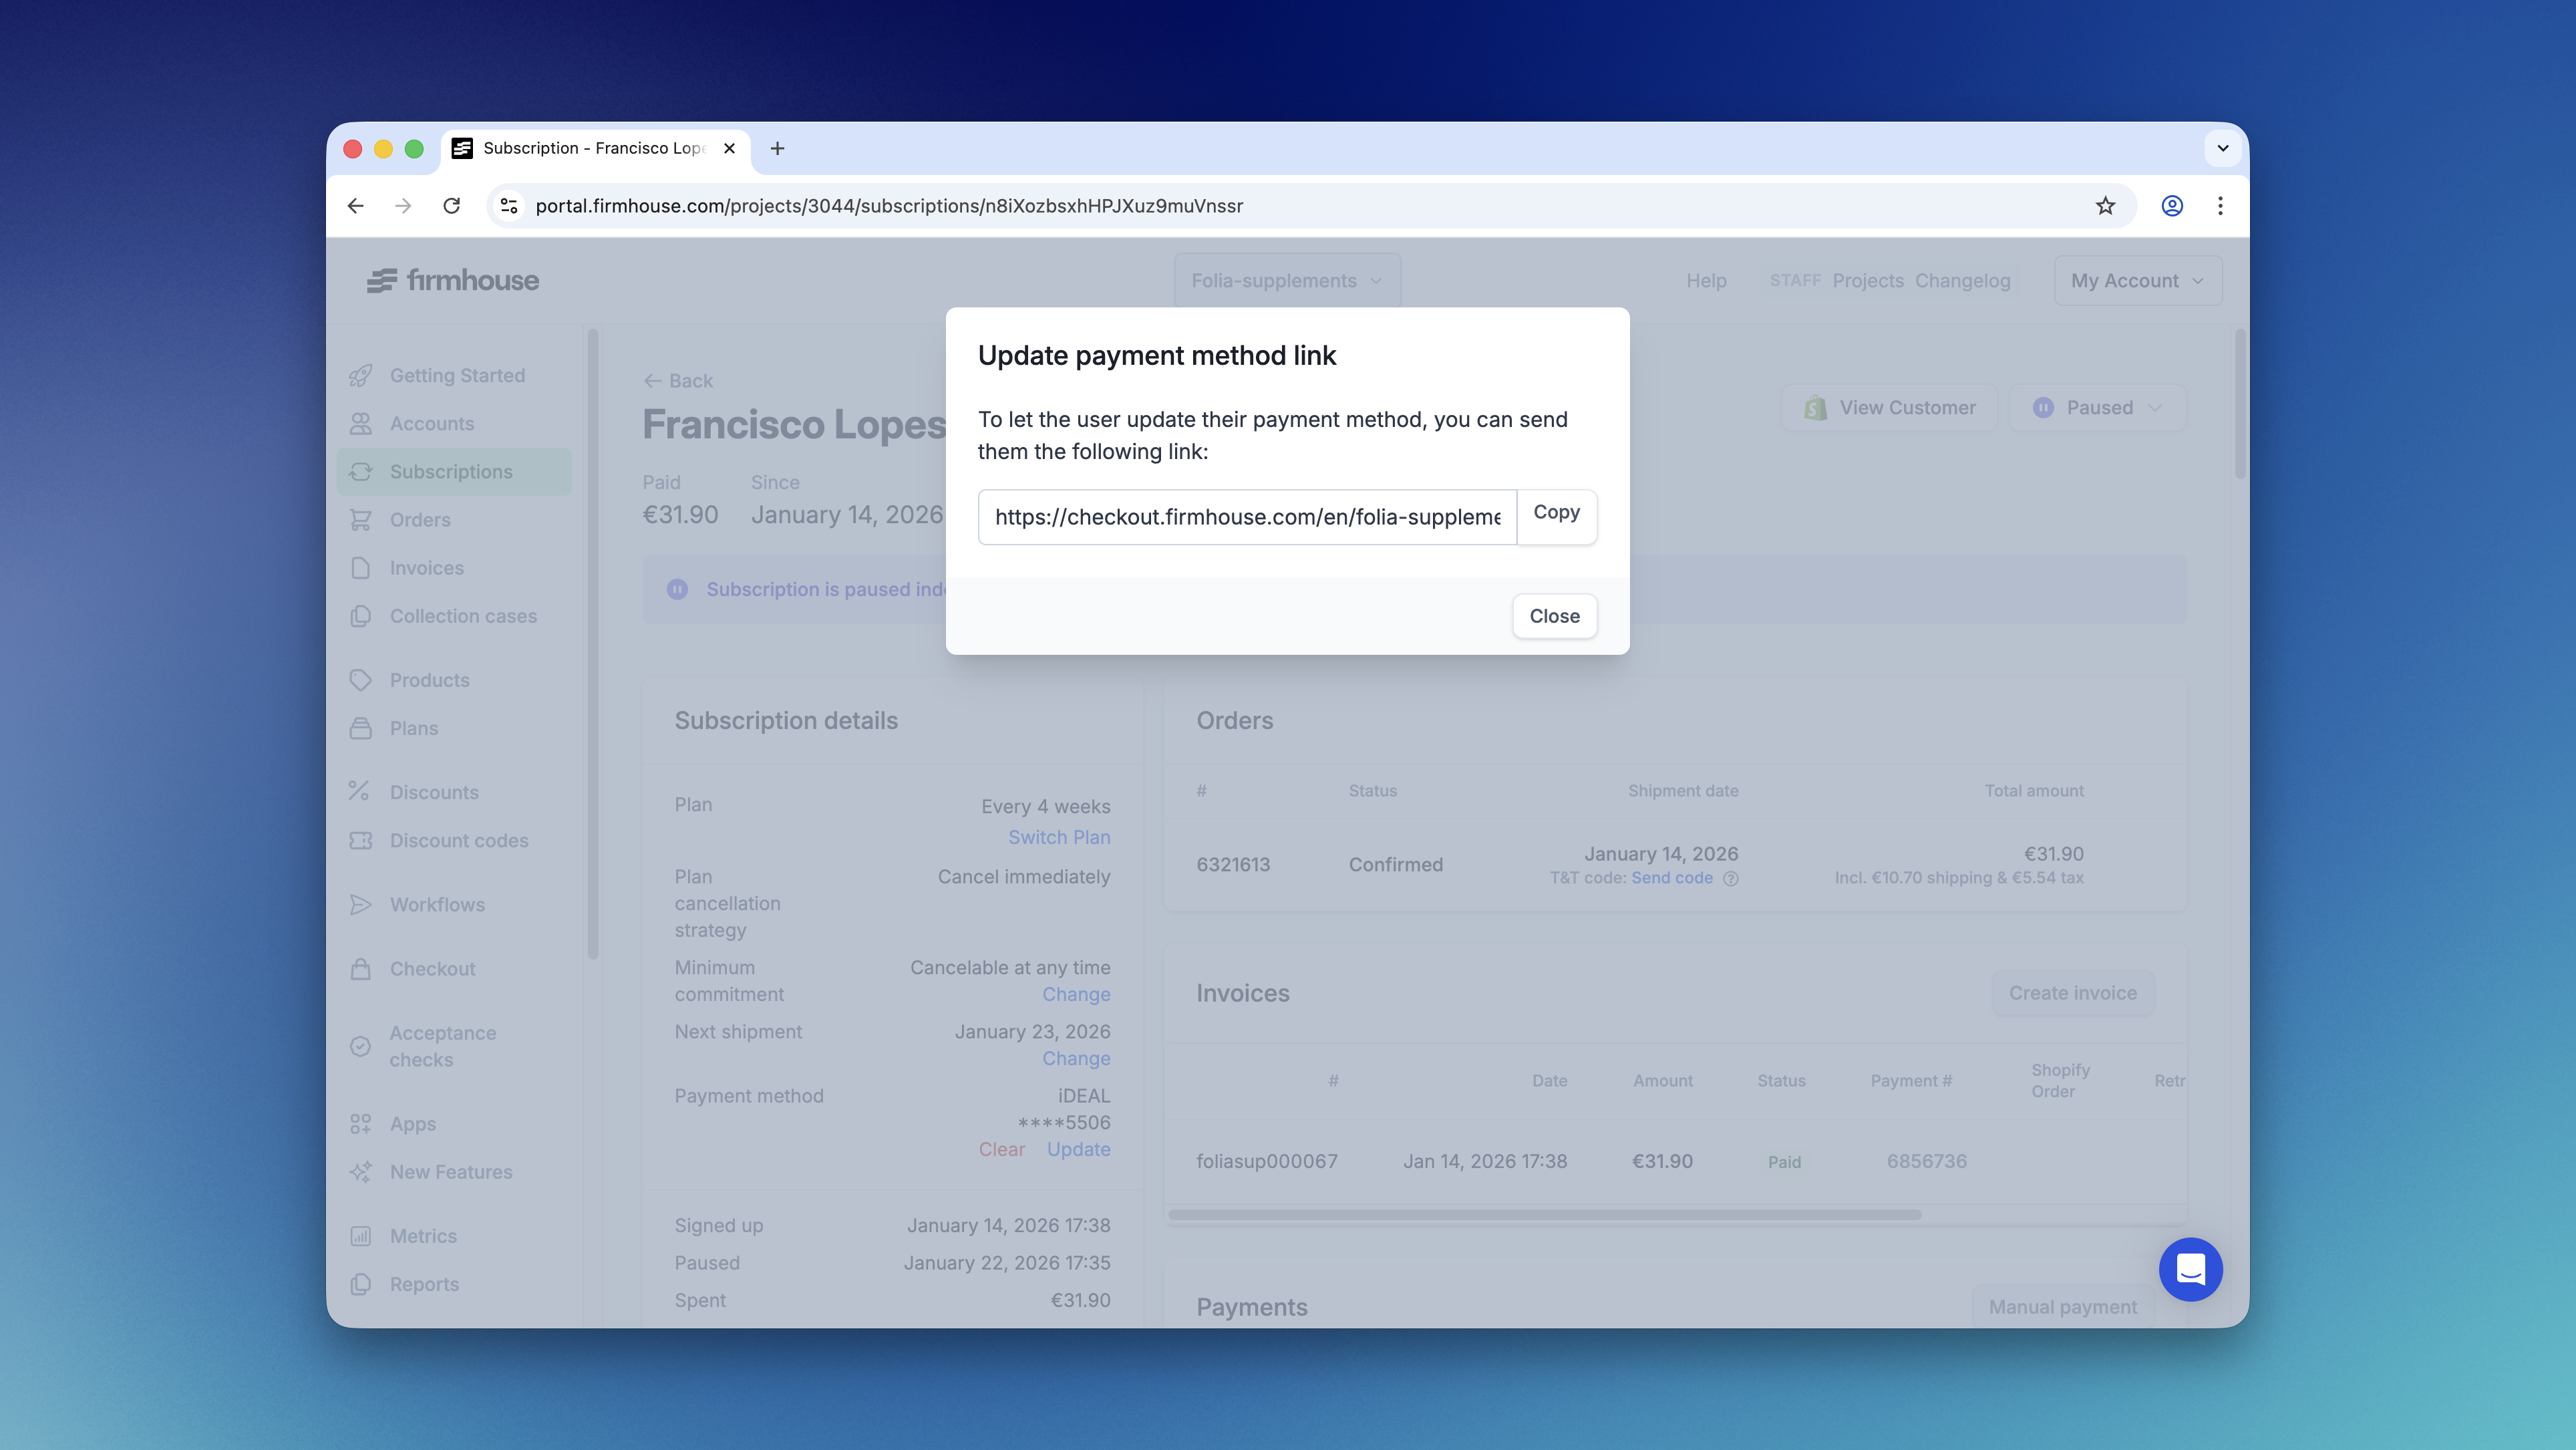This screenshot has width=2576, height=1450.
Task: Close the Update payment method link dialog
Action: (1554, 616)
